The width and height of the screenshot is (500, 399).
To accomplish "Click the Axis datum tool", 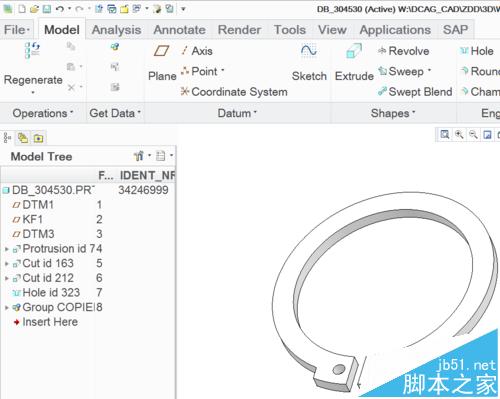I will pyautogui.click(x=196, y=51).
